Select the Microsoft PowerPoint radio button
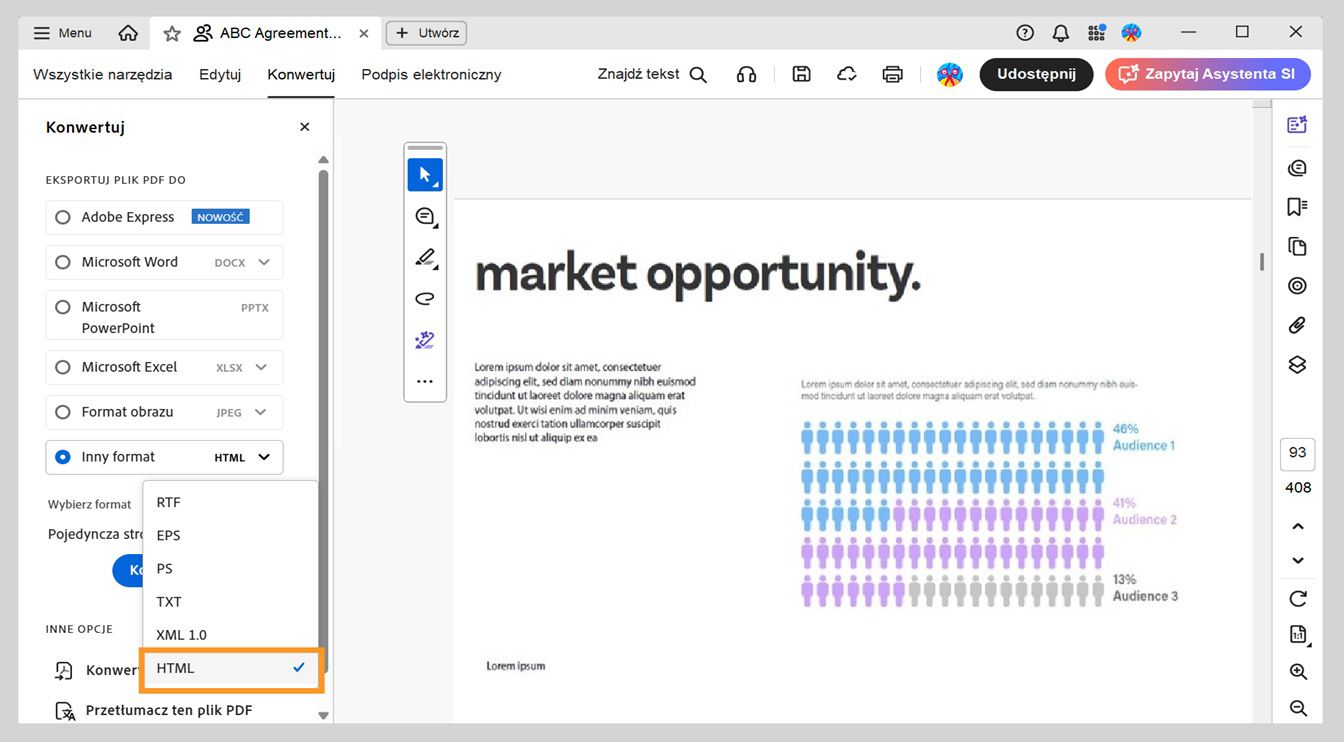The width and height of the screenshot is (1344, 742). click(63, 307)
